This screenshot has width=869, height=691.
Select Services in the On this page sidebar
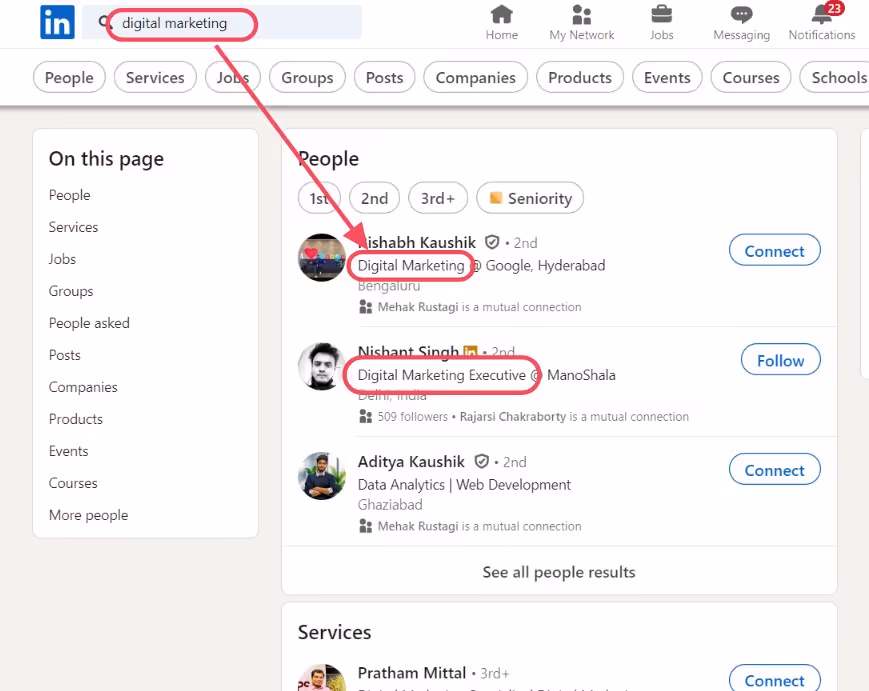[x=73, y=227]
